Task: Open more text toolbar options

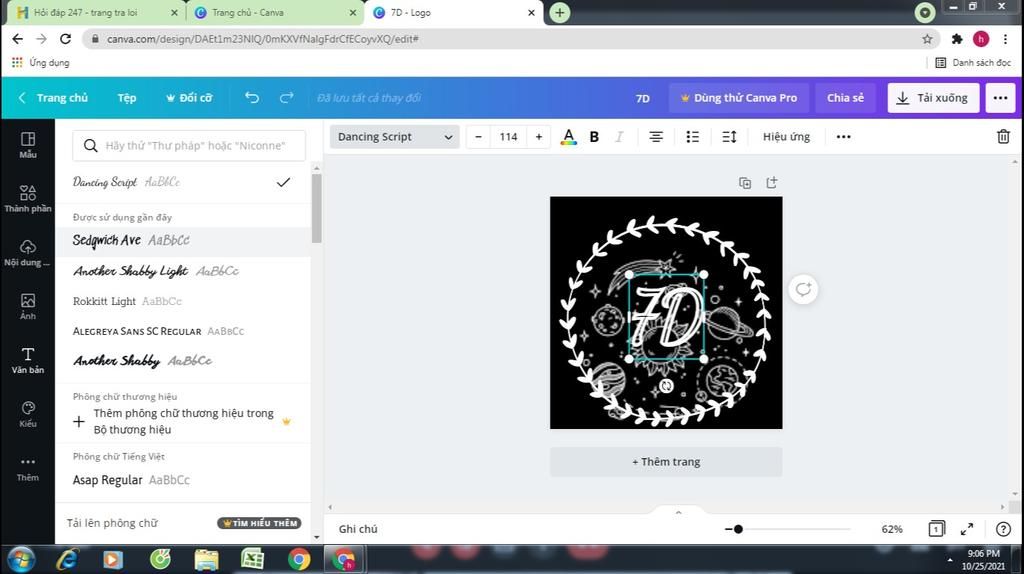Action: 843,136
